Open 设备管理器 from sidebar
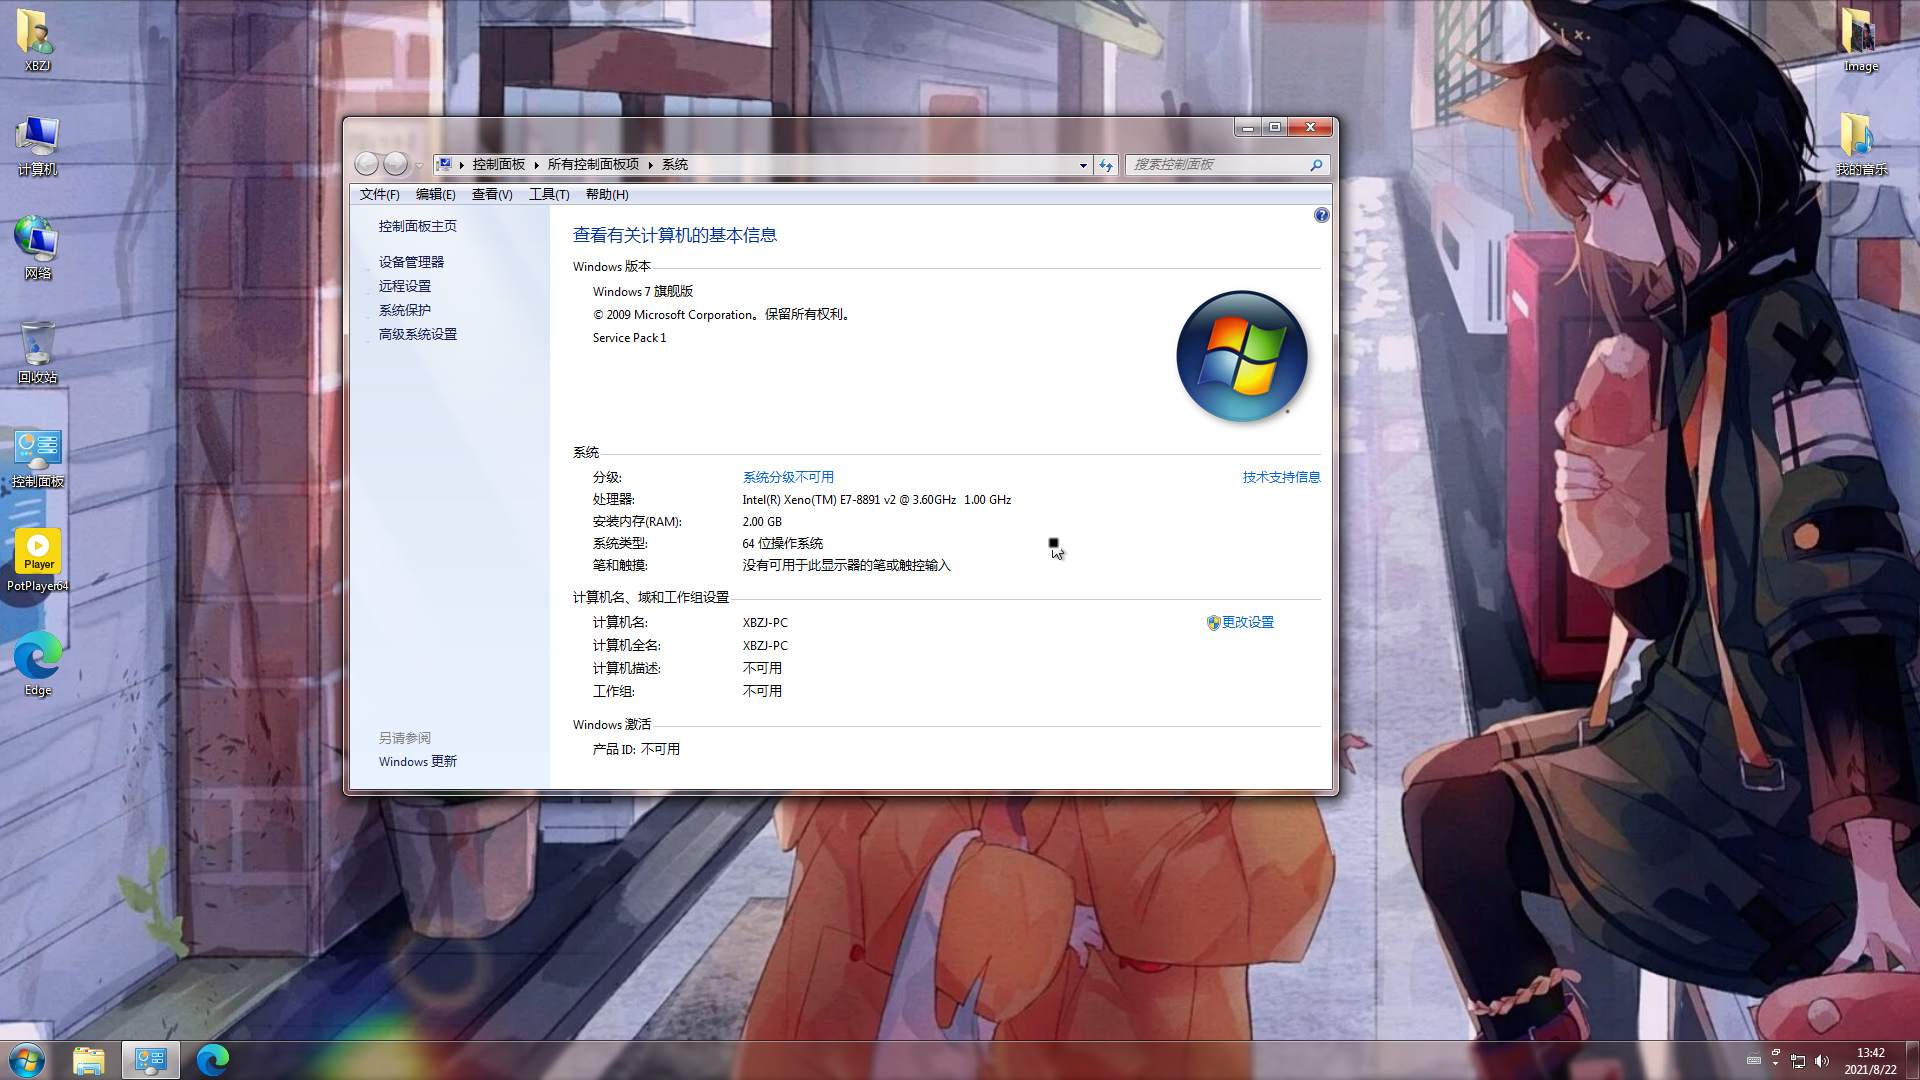 click(410, 261)
